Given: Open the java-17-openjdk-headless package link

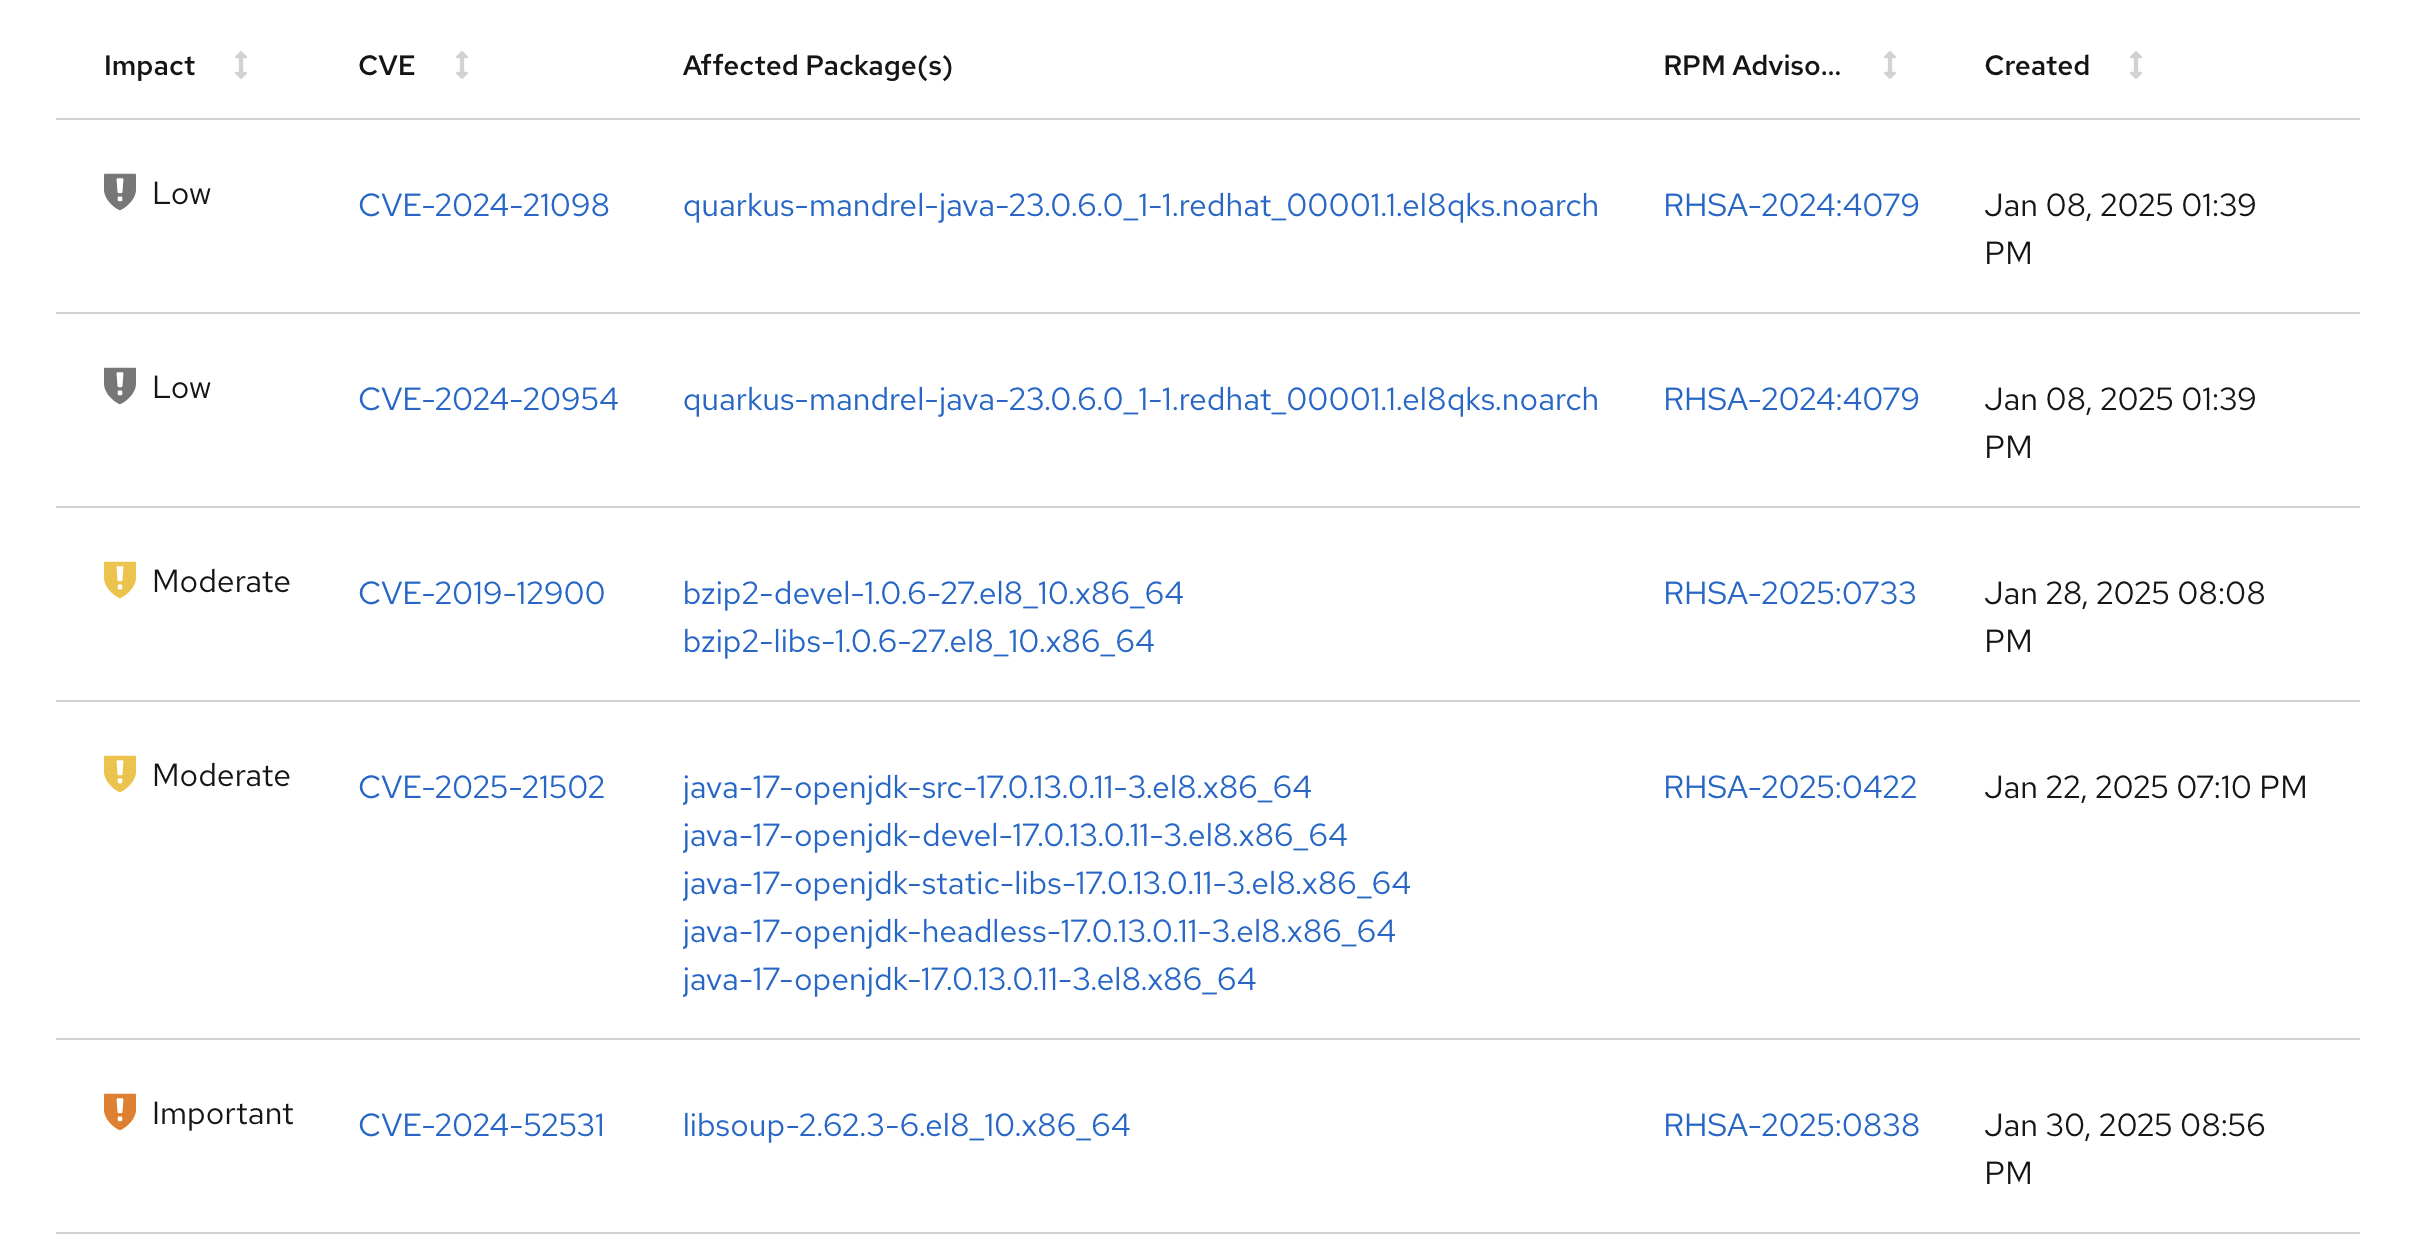Looking at the screenshot, I should tap(1038, 931).
